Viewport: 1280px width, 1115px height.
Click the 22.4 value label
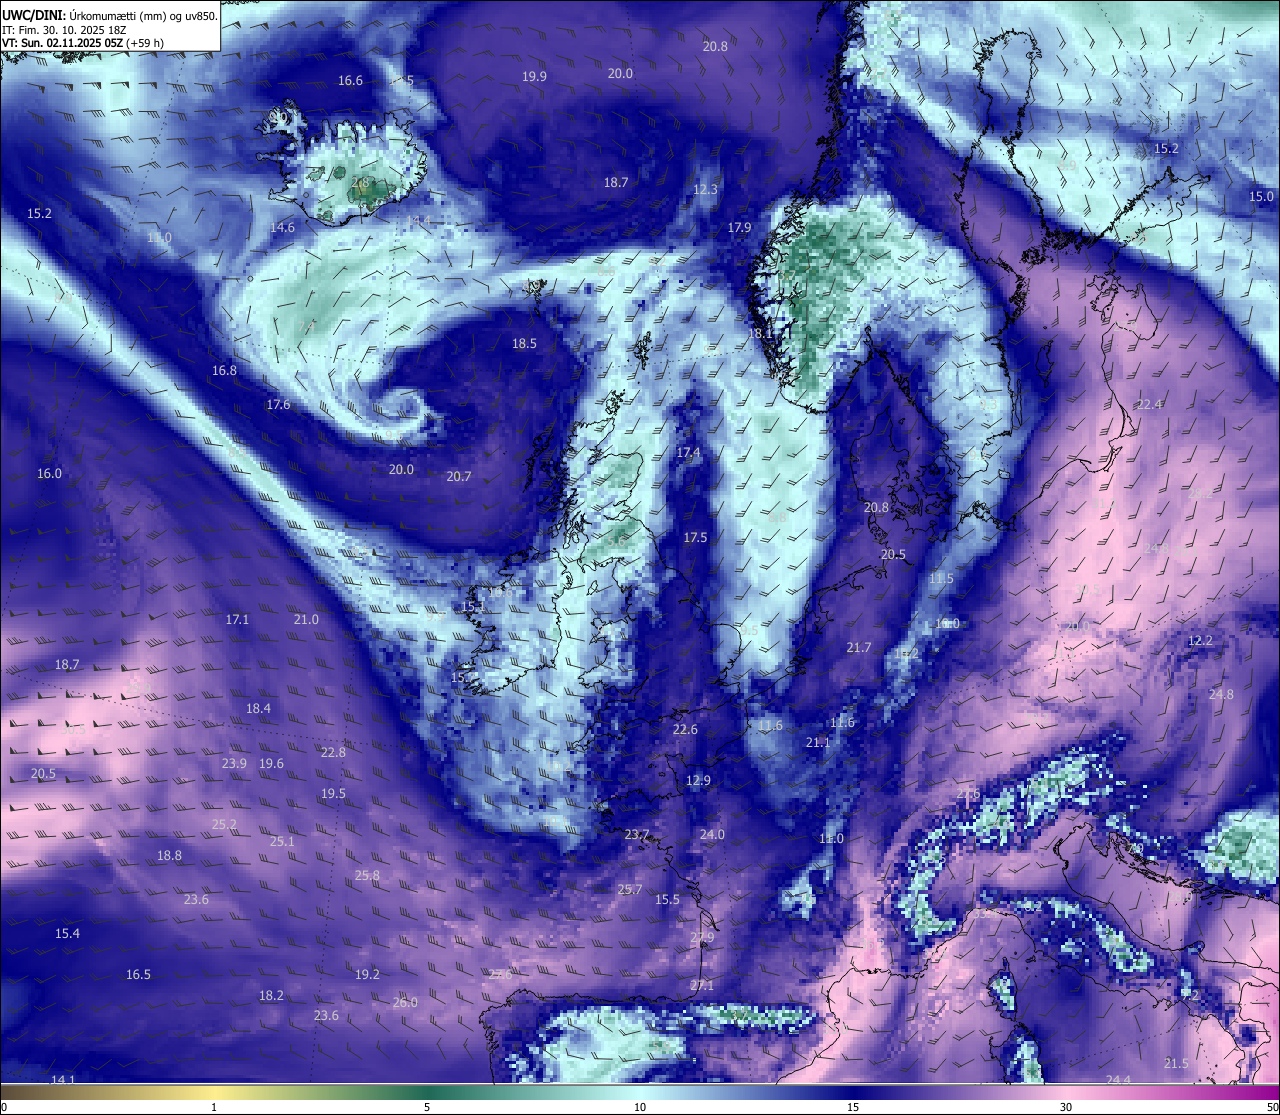(x=1149, y=405)
